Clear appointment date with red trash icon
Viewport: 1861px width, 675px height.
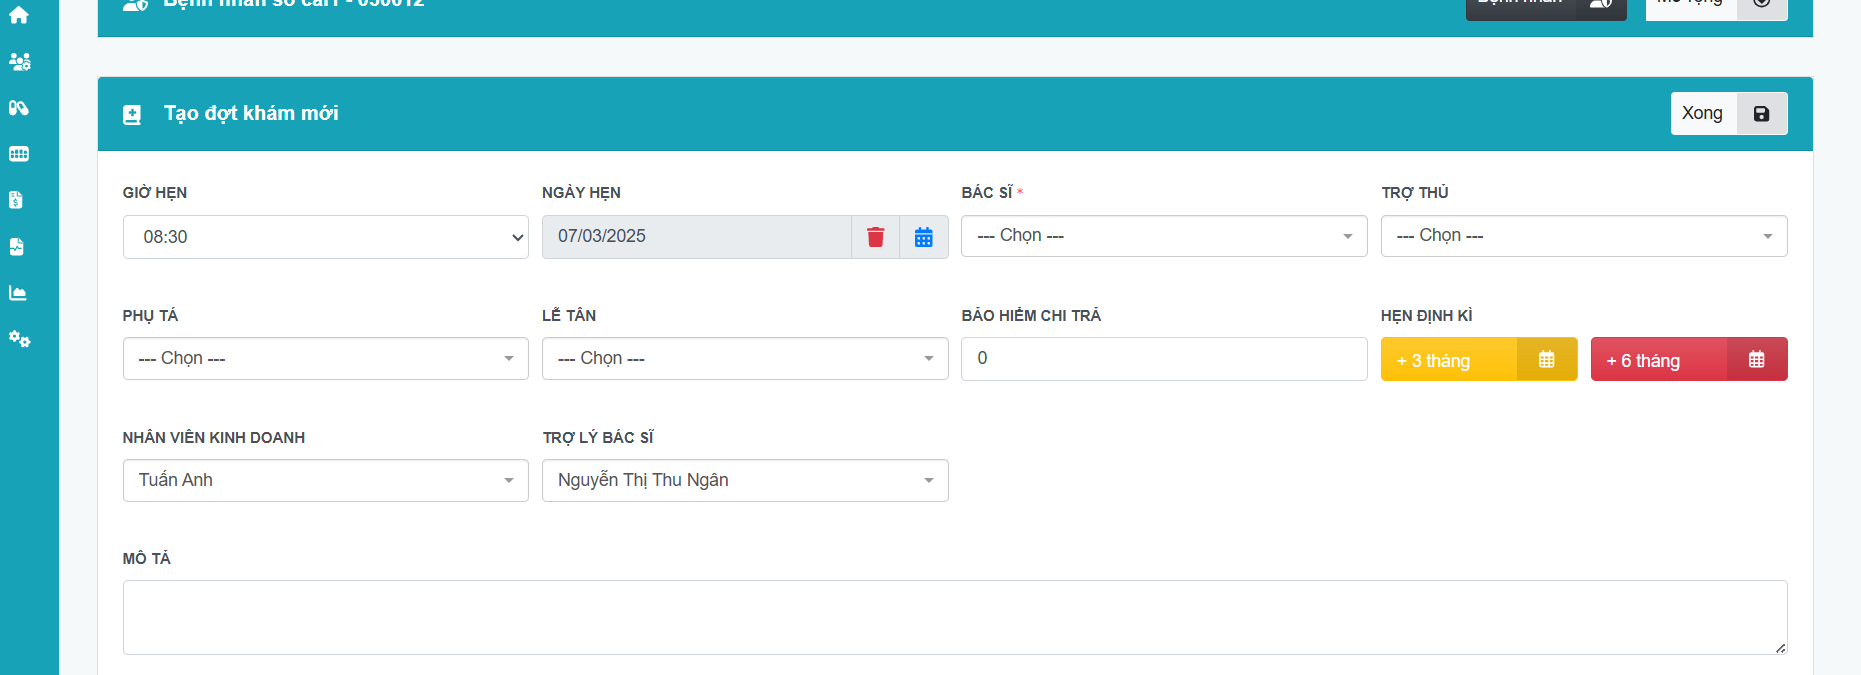point(875,237)
